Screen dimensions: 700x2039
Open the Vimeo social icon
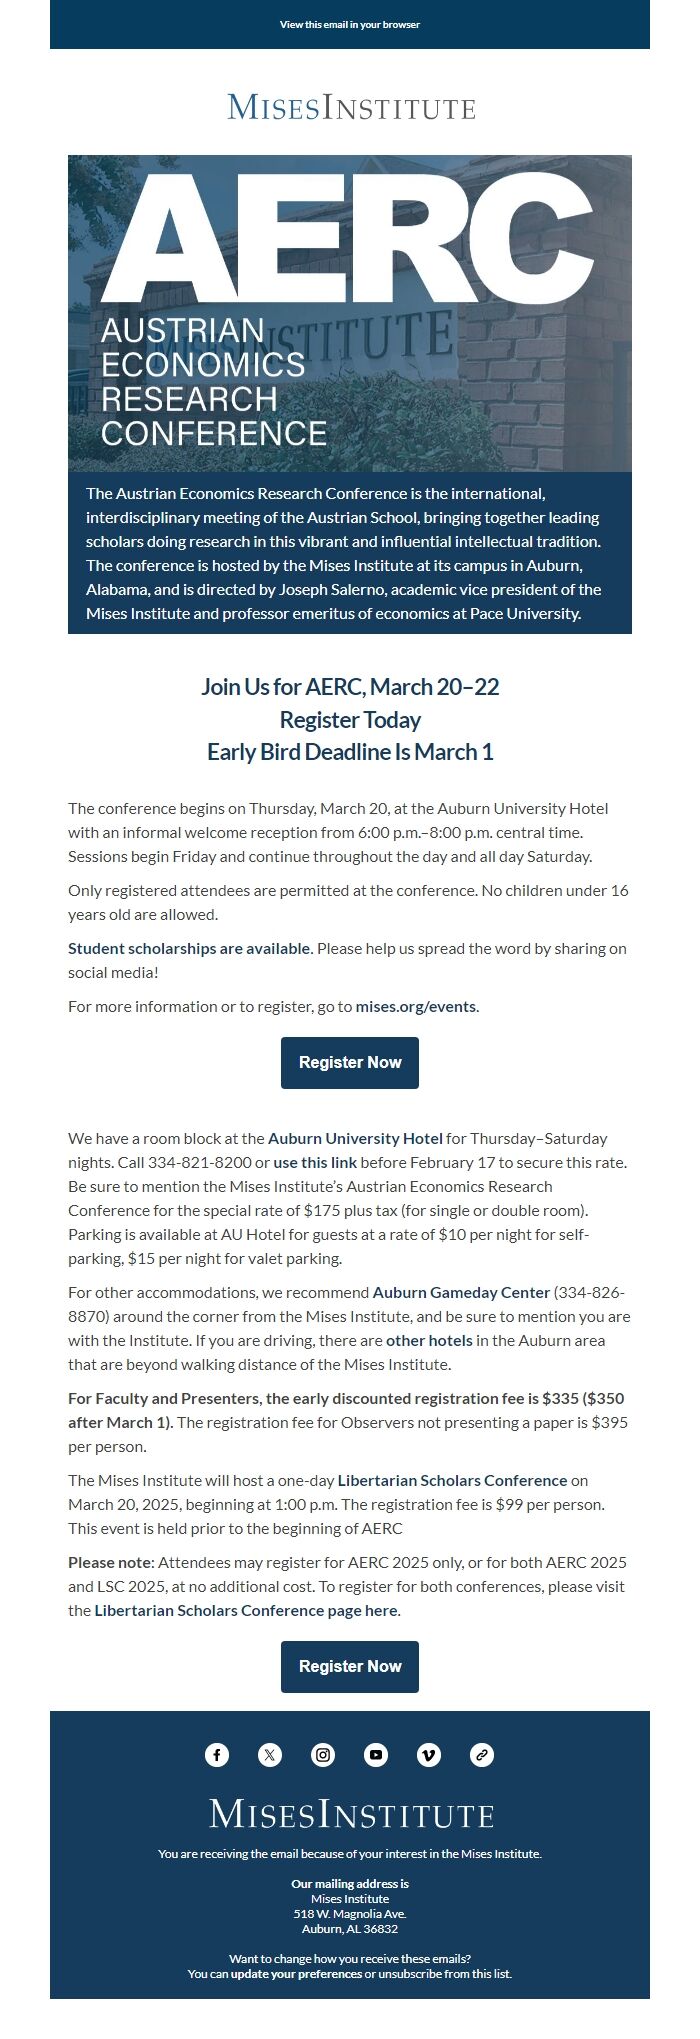(429, 1754)
